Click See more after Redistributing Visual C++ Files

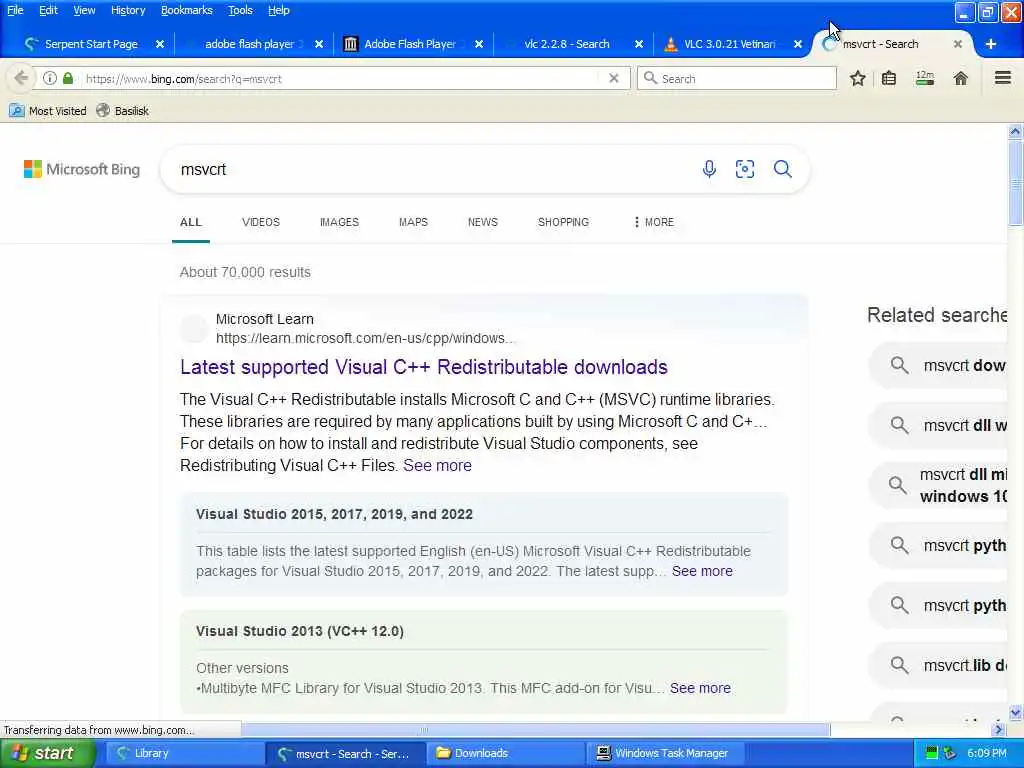pyautogui.click(x=437, y=465)
